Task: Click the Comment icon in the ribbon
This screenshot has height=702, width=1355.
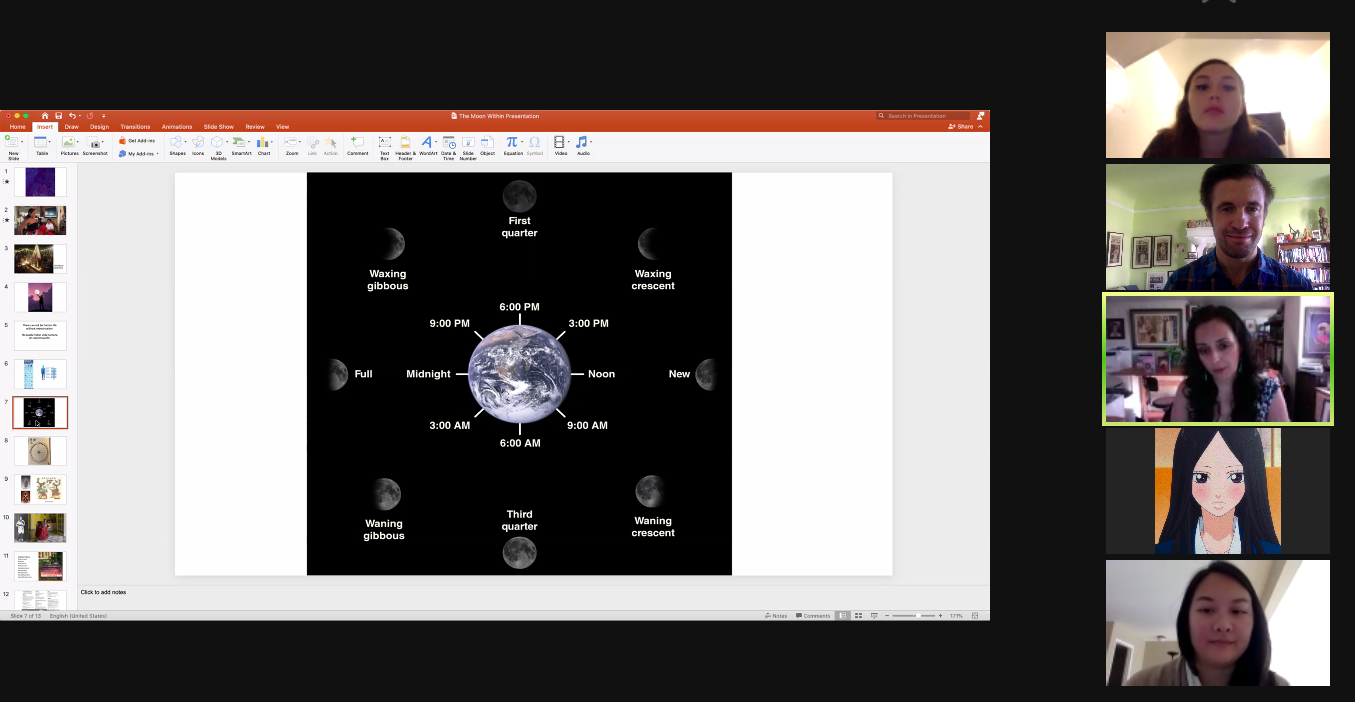Action: [x=357, y=143]
